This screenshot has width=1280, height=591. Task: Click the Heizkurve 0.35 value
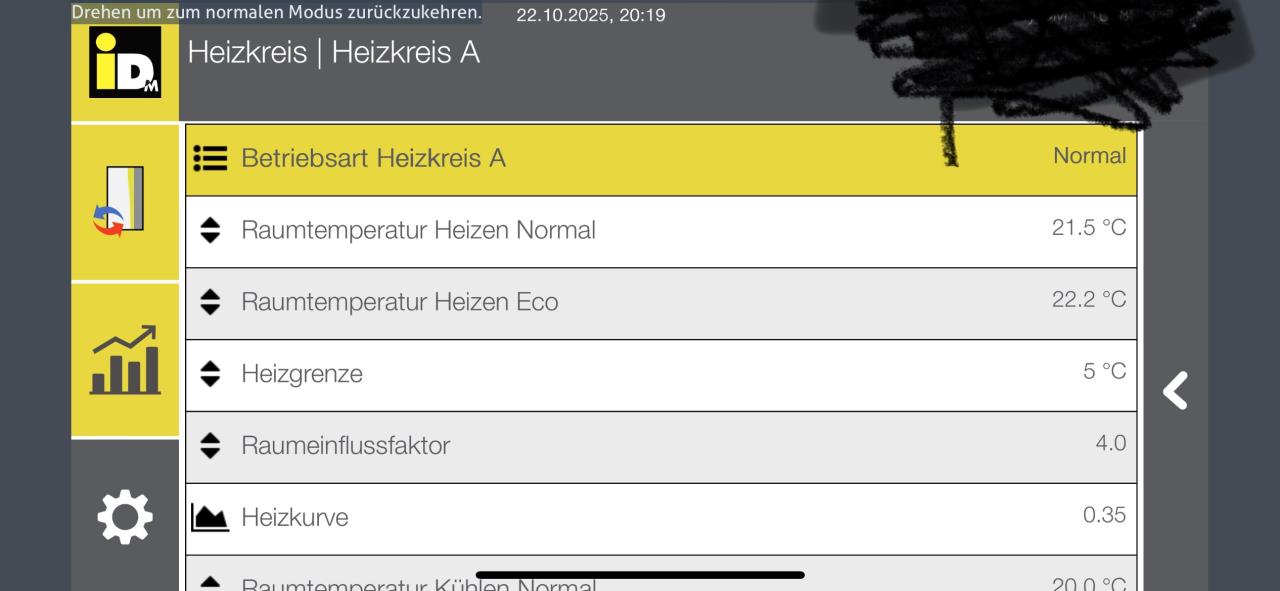tap(1104, 515)
